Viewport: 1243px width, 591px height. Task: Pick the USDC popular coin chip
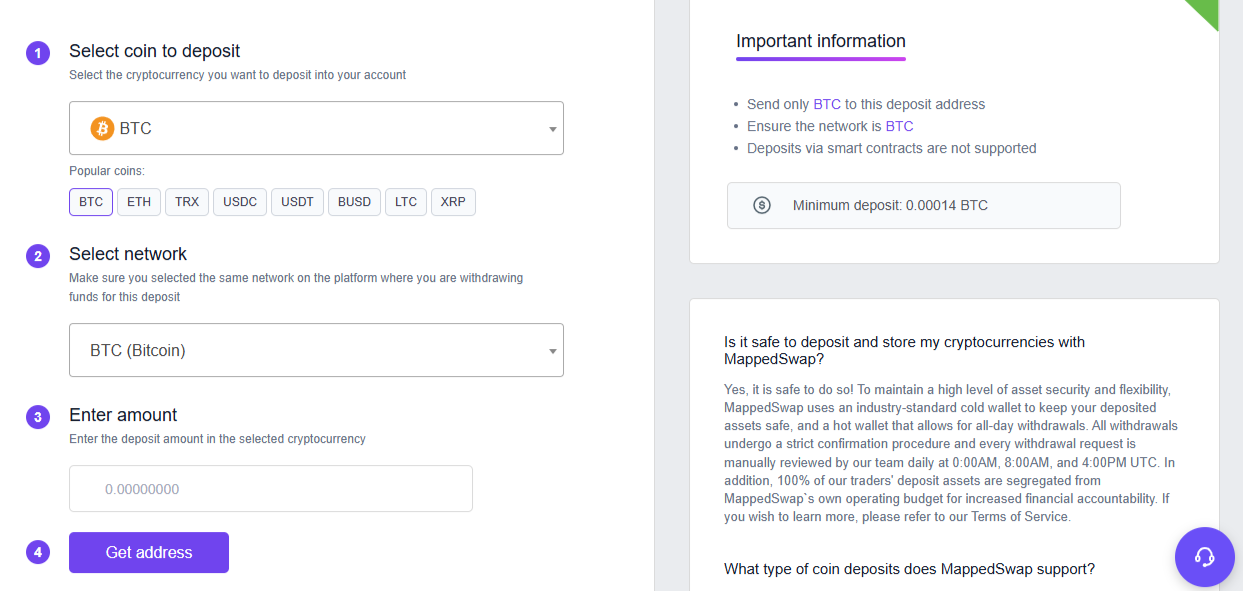pos(240,202)
